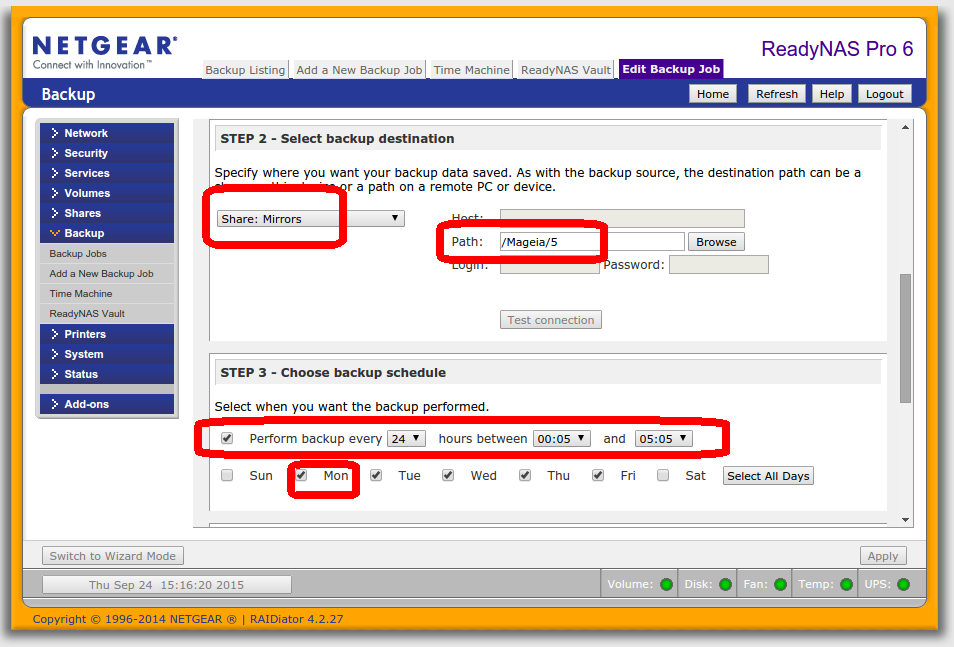Click Select All Days button
The height and width of the screenshot is (647, 954).
[768, 476]
